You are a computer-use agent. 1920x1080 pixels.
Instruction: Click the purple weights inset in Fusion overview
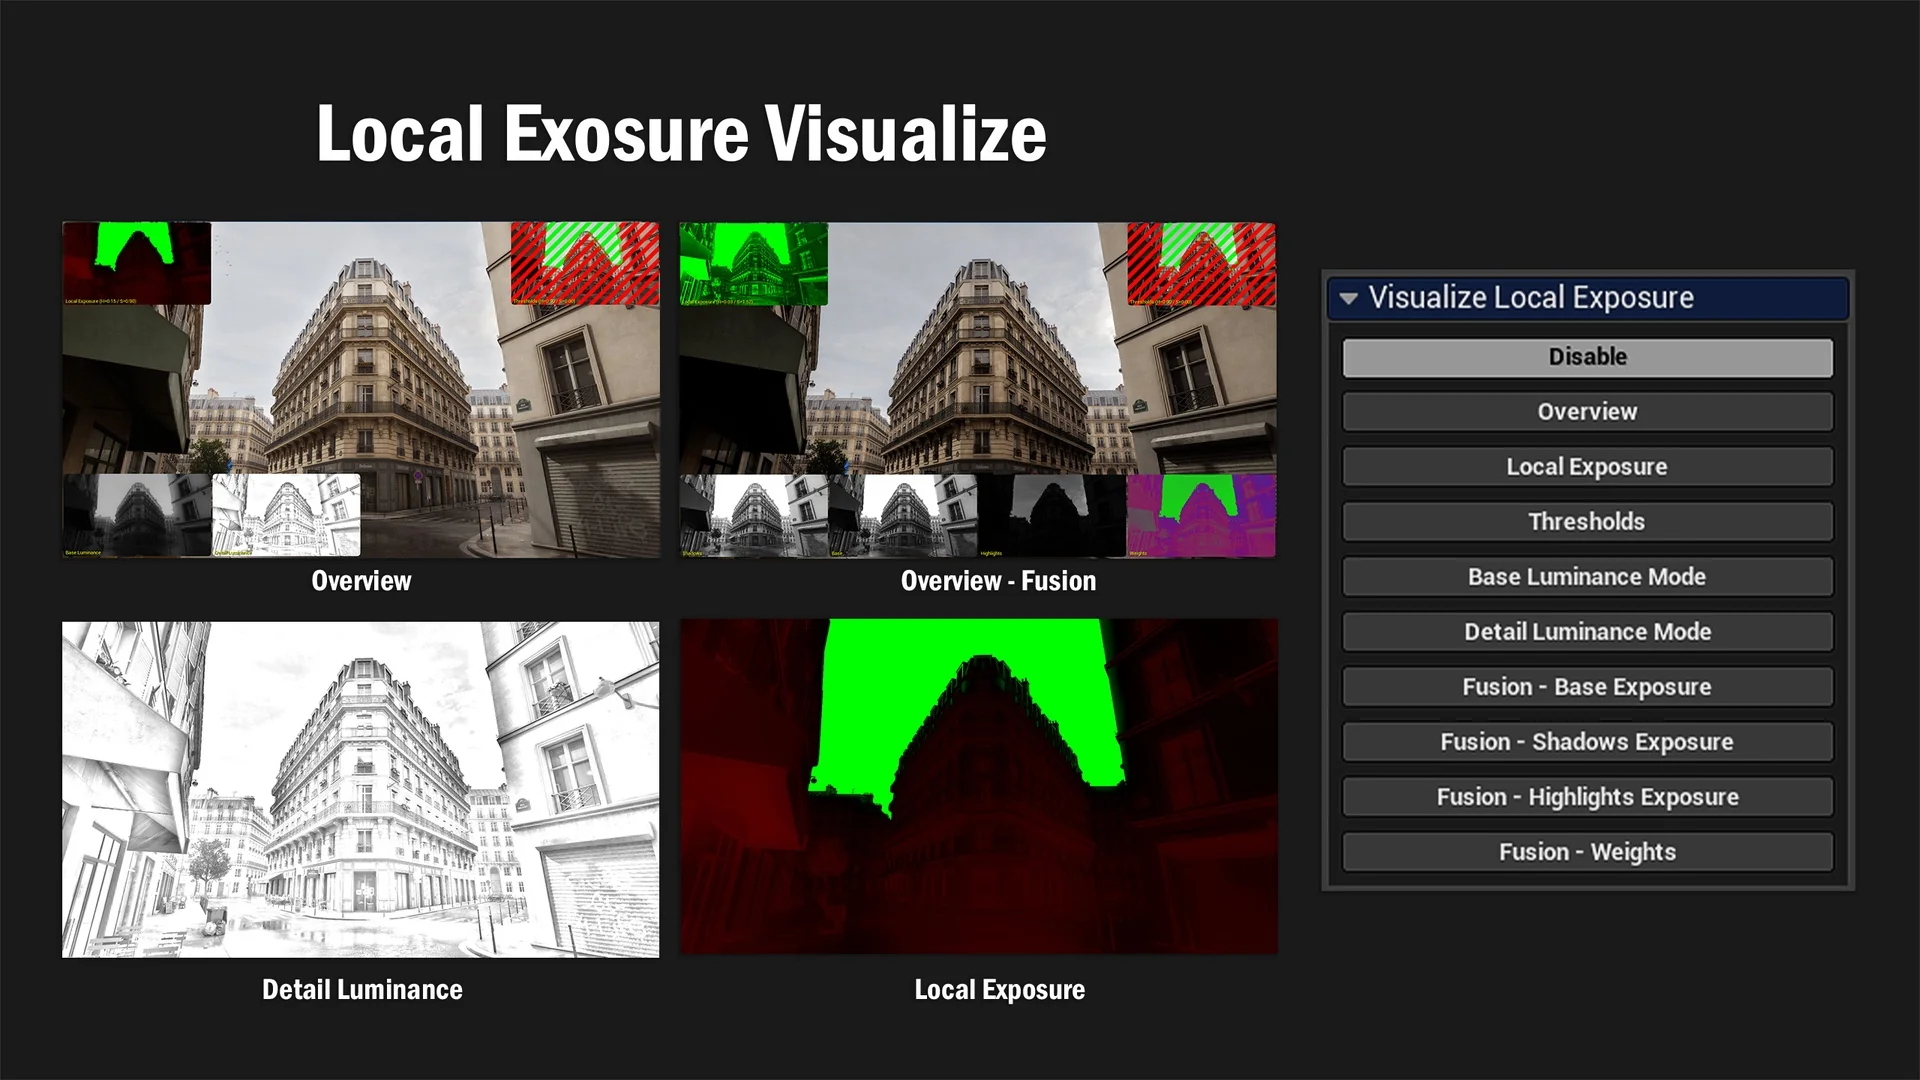coord(1201,515)
